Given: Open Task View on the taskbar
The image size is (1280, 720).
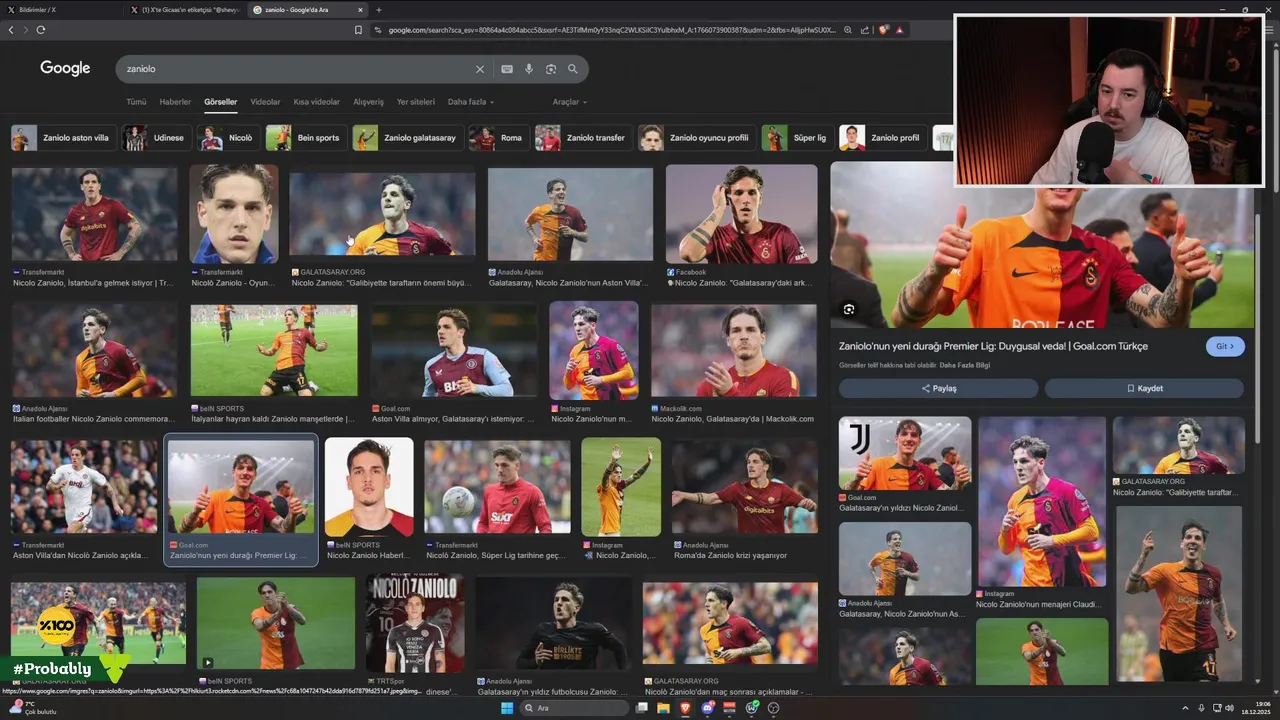Looking at the screenshot, I should point(642,708).
